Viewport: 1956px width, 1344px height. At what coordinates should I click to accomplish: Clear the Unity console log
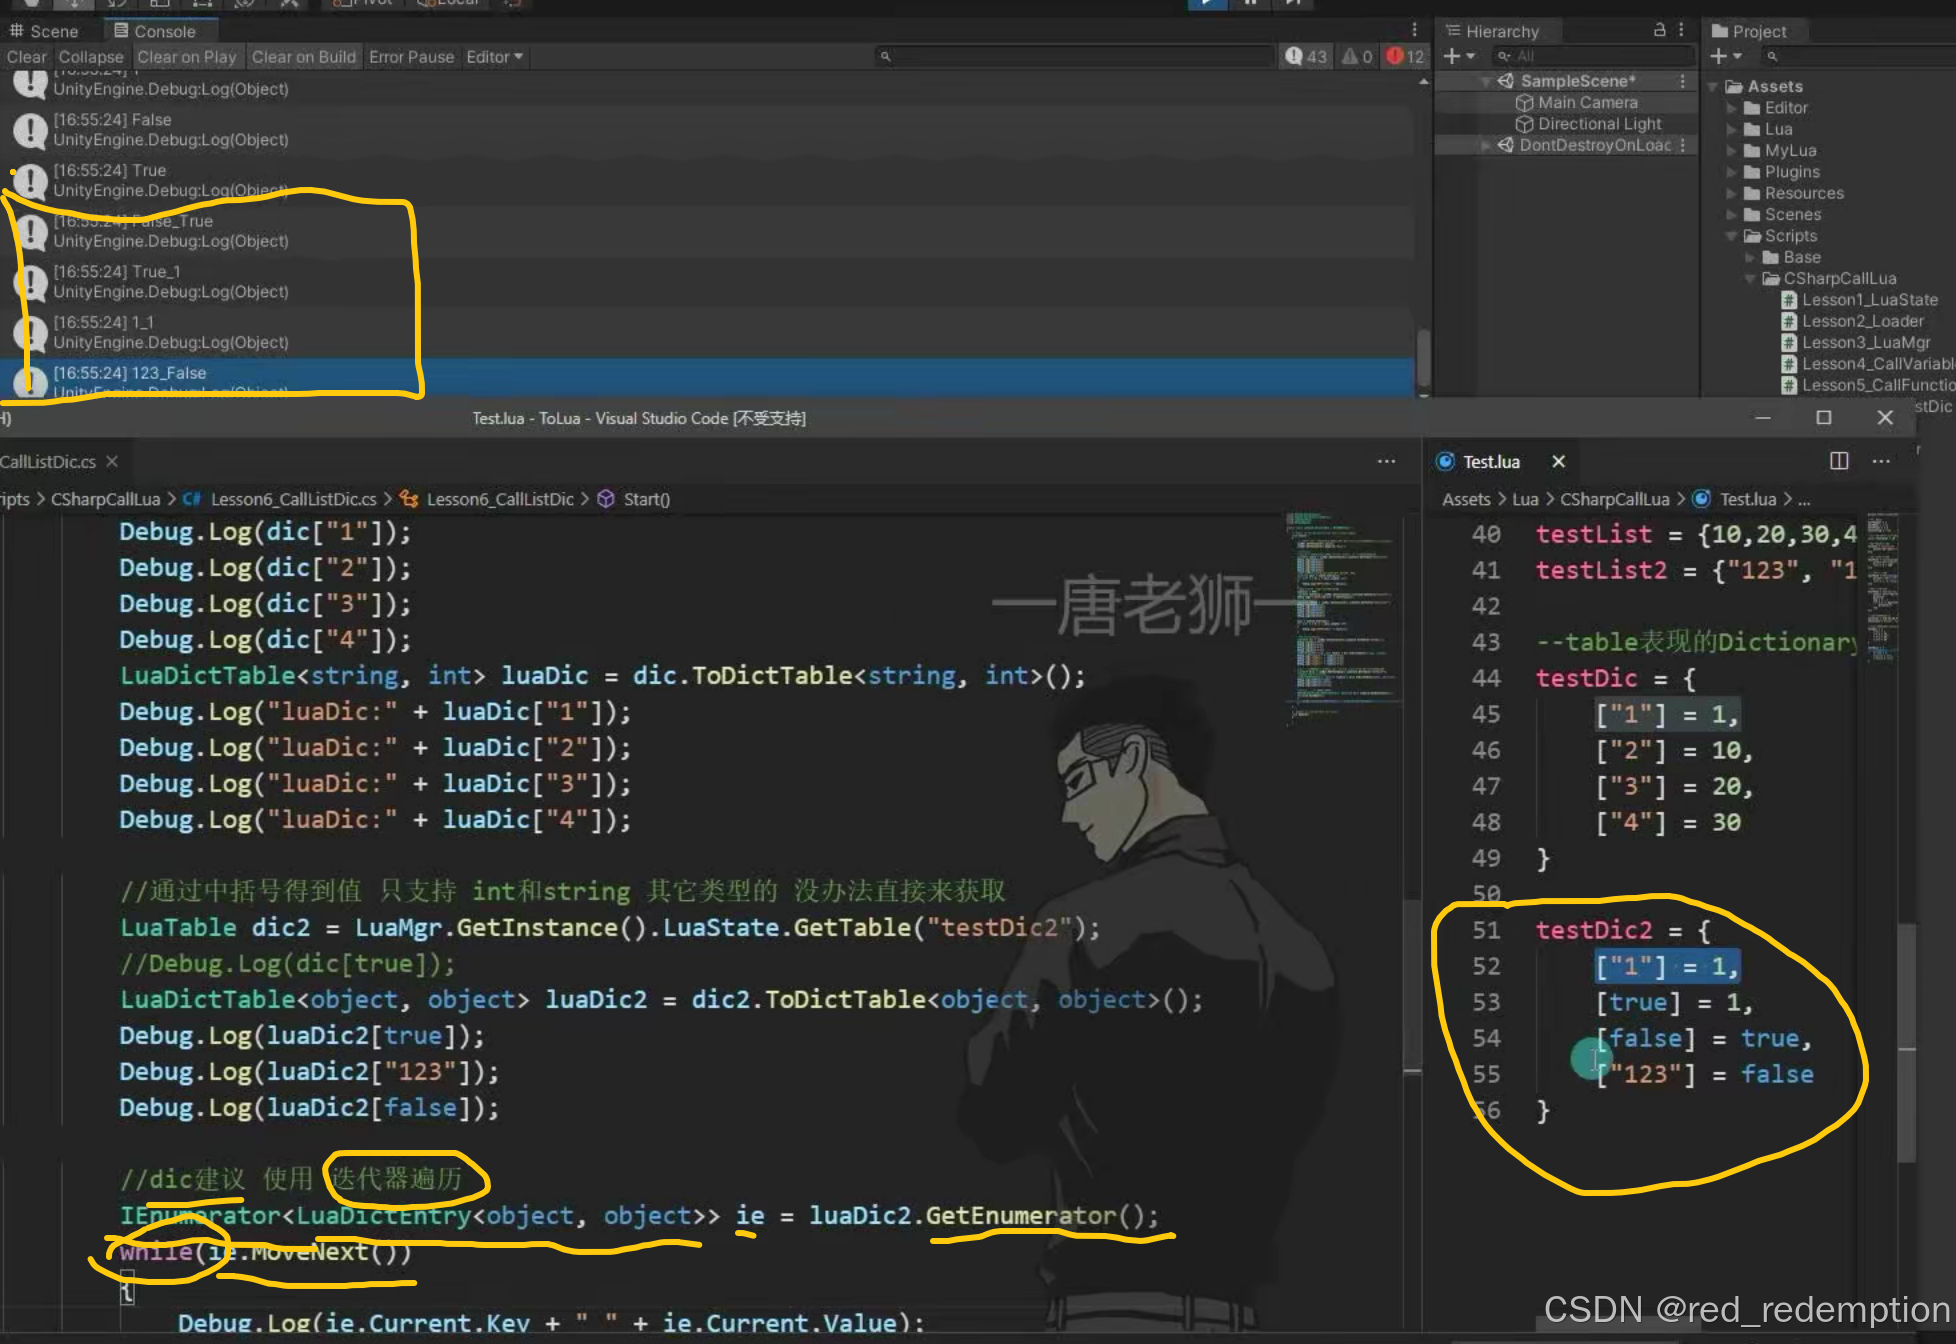(27, 57)
